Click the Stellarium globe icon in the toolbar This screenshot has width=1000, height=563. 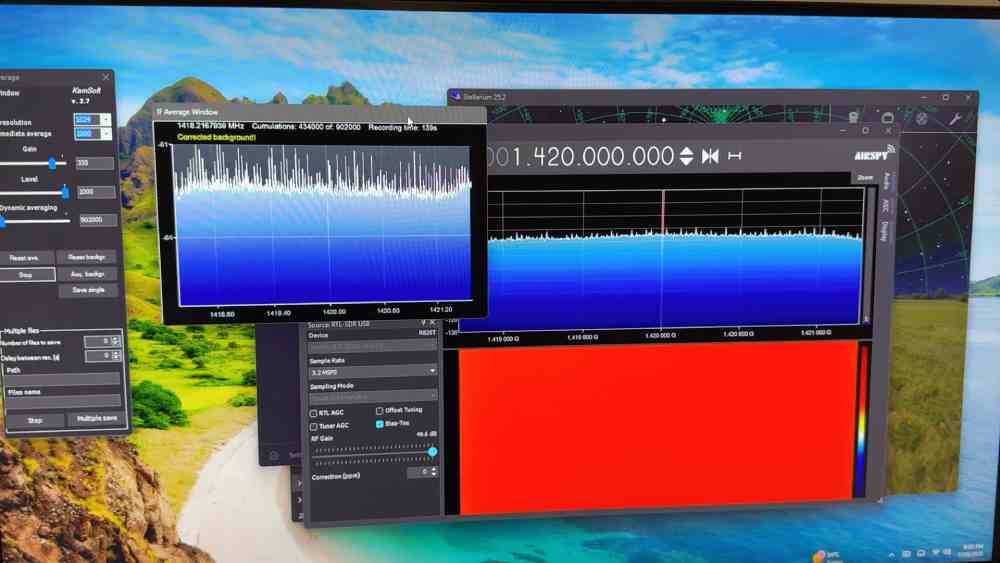[x=921, y=118]
